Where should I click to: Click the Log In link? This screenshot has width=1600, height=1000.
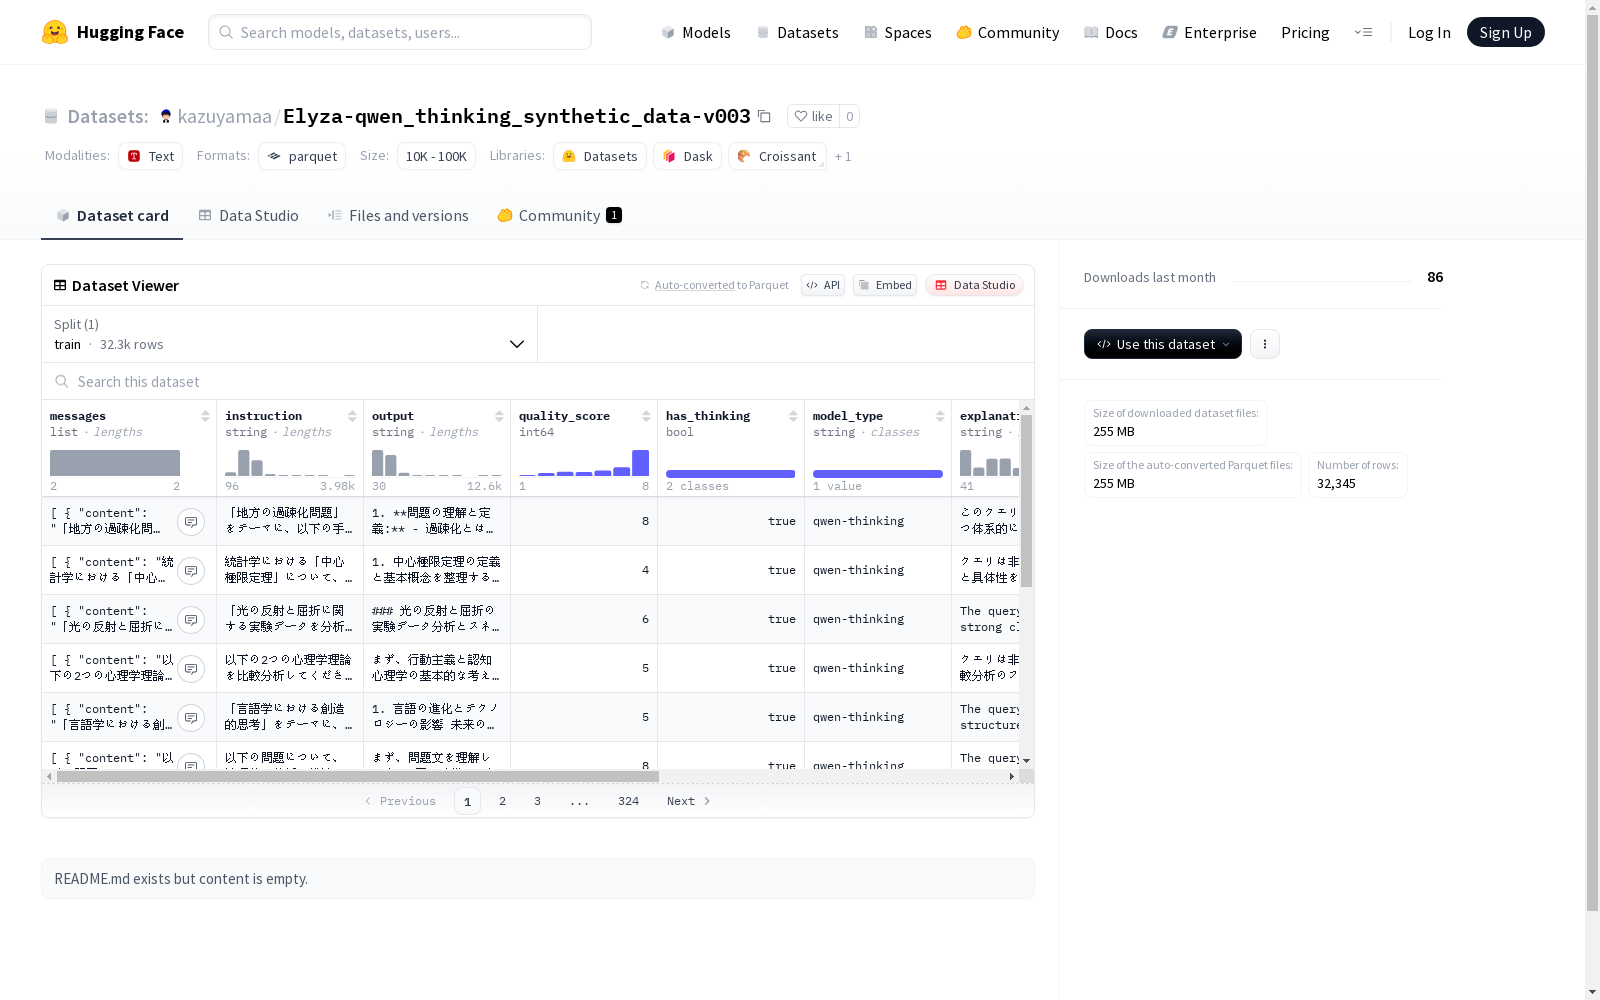(x=1429, y=32)
